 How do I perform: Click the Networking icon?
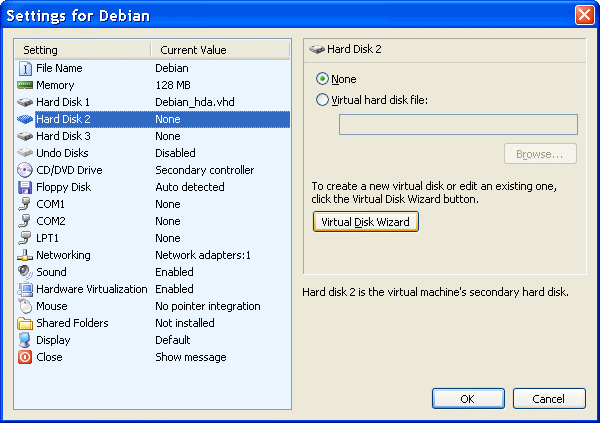coord(25,255)
